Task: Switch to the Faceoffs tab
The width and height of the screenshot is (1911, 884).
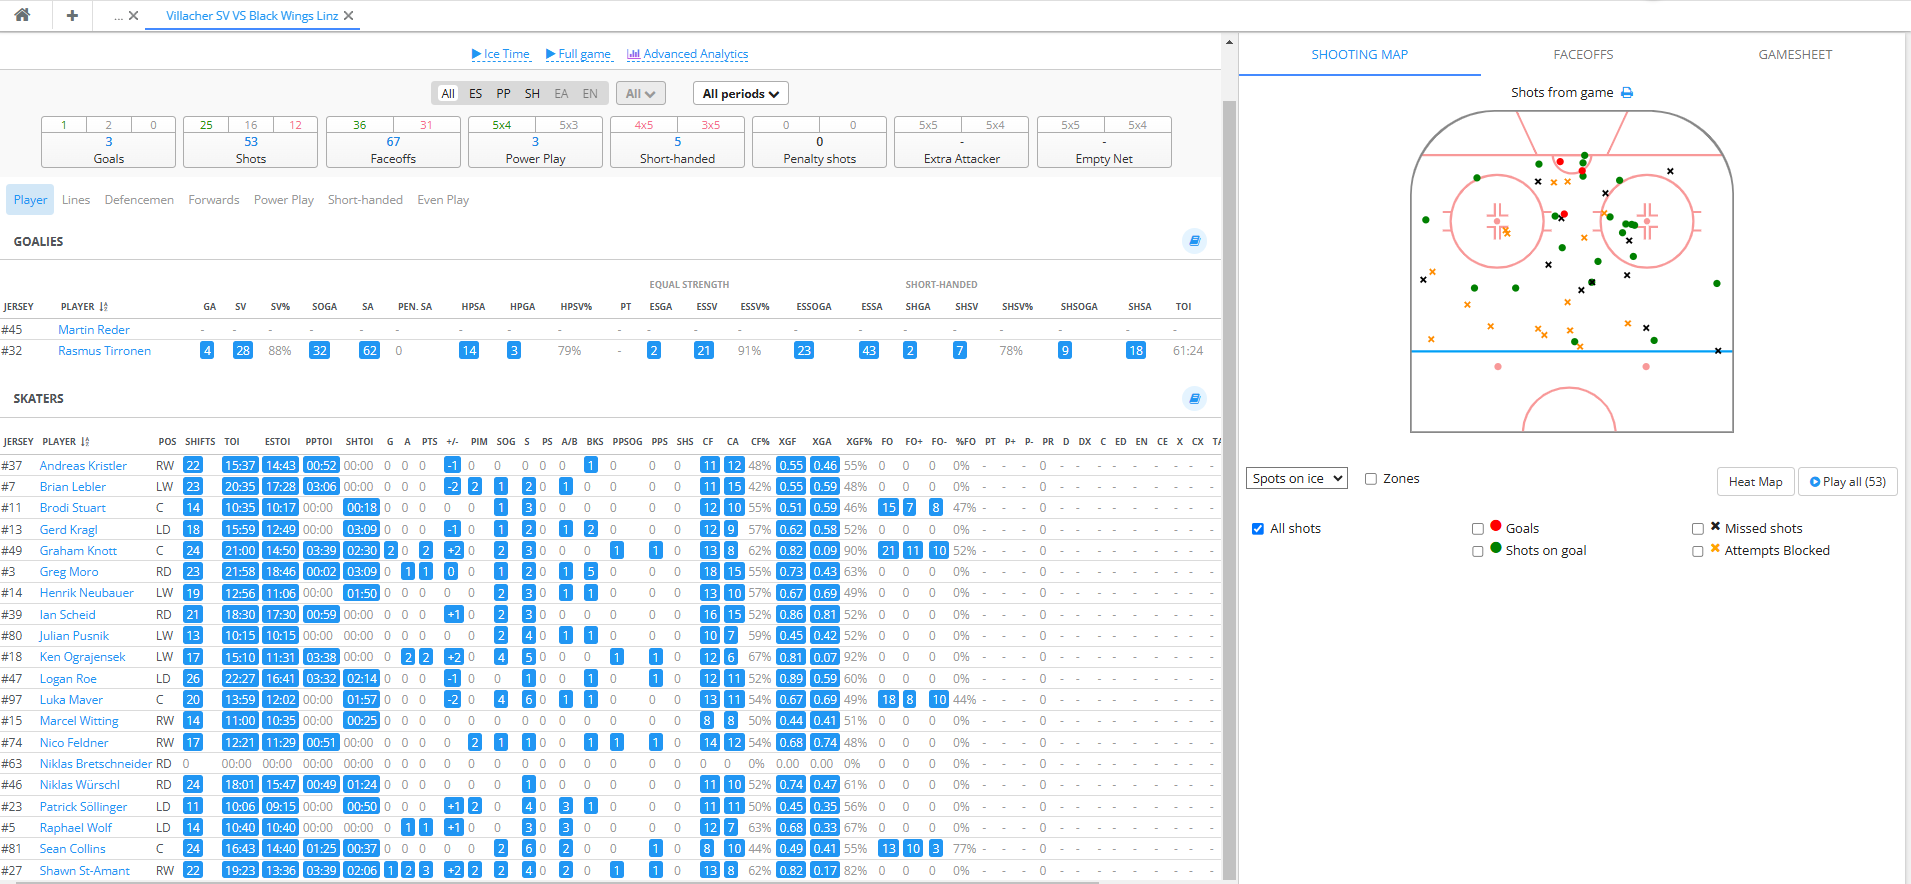Action: 1582,55
